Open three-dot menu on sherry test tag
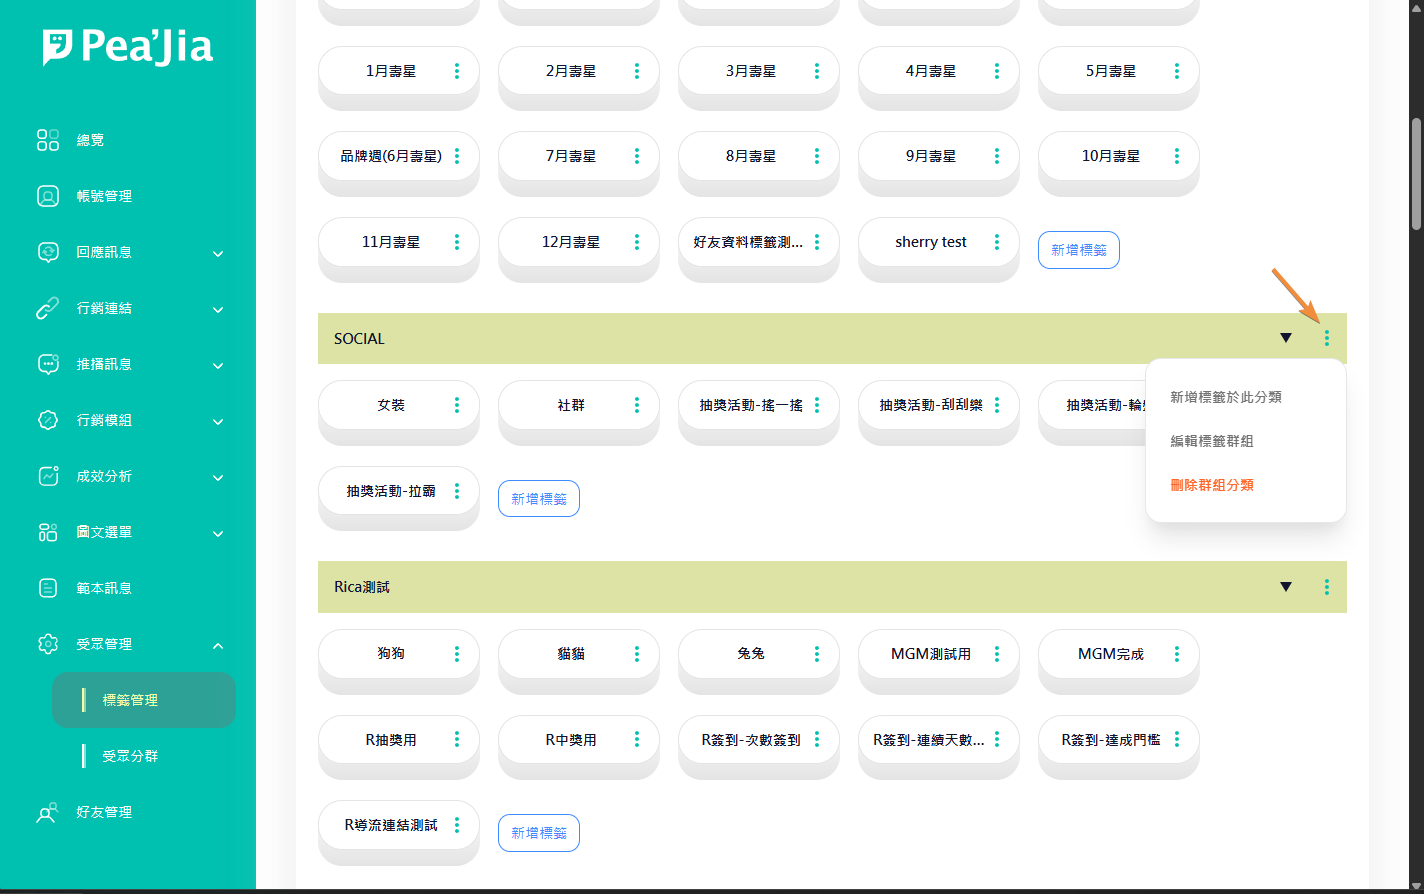Screen dimensions: 1424x894 (x=997, y=242)
